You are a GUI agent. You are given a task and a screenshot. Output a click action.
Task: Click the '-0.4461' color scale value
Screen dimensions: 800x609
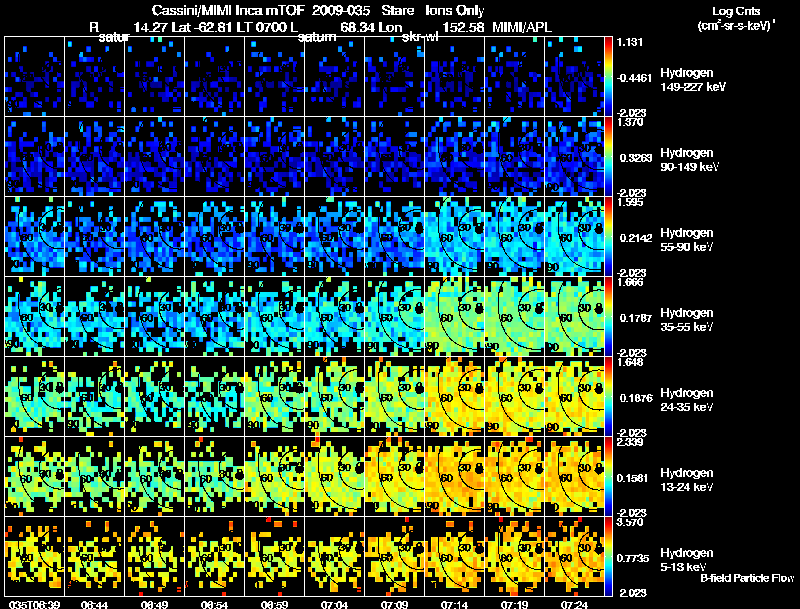(x=634, y=78)
